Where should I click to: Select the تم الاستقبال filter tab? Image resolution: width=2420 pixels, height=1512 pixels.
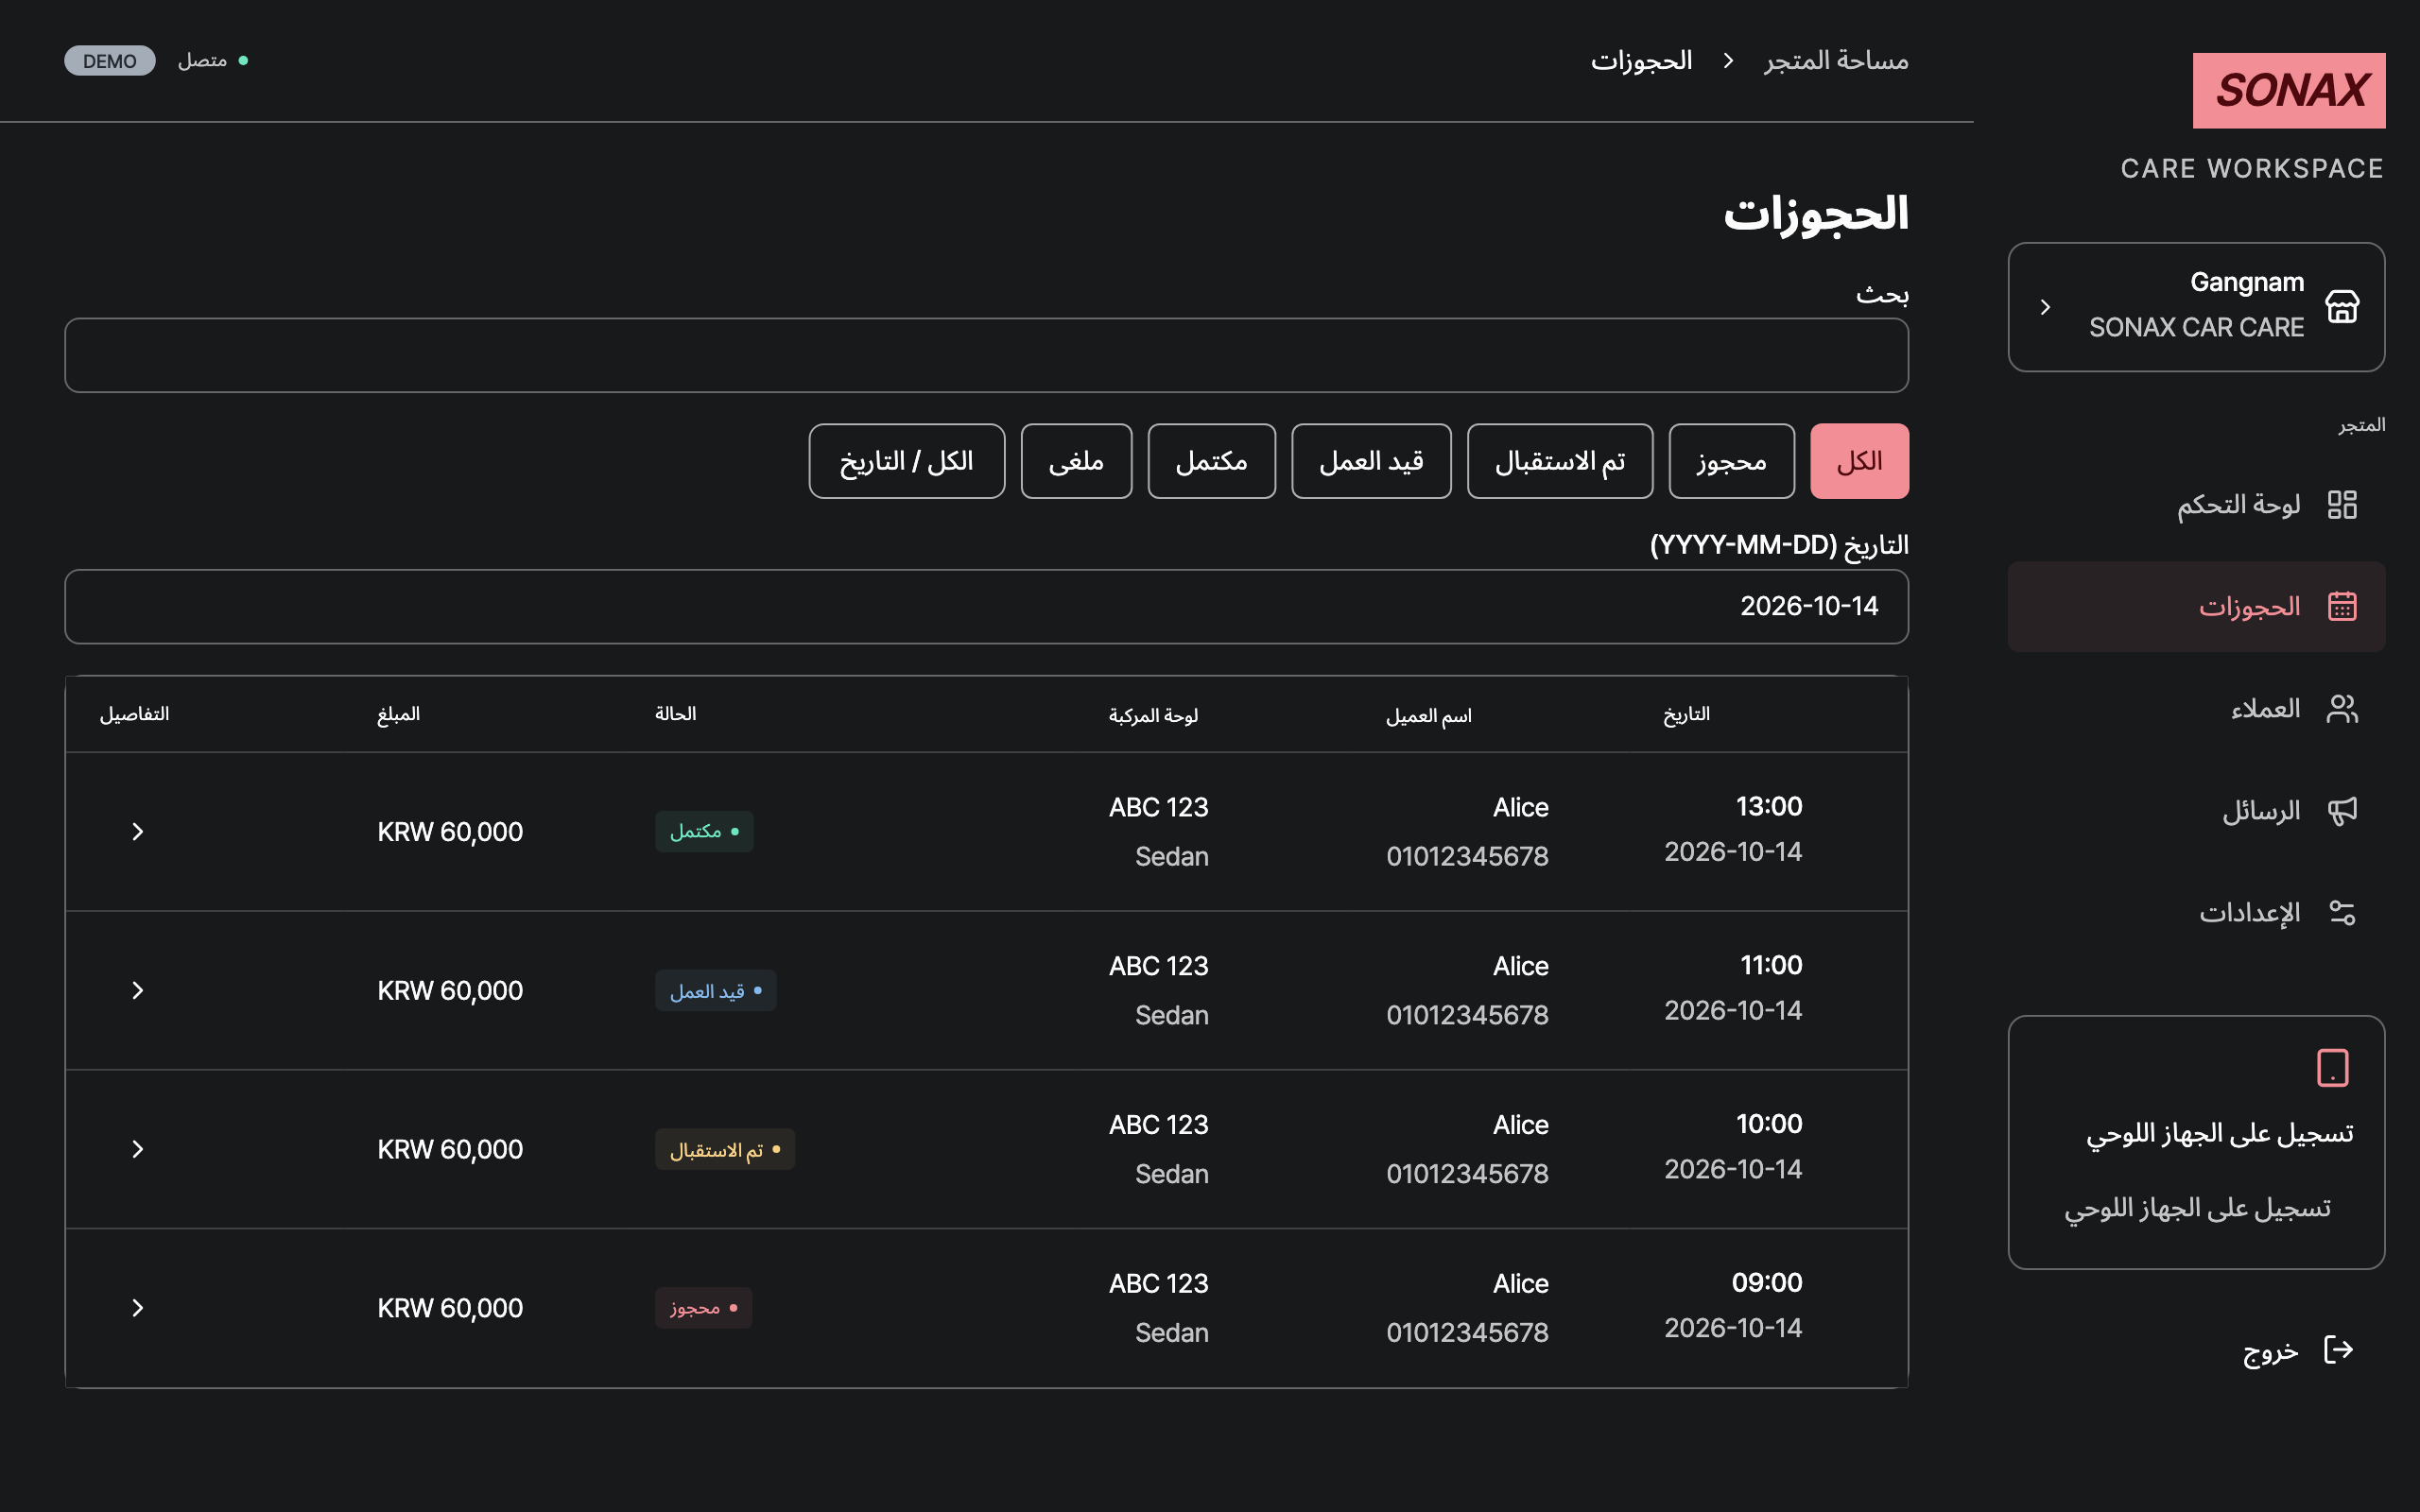[1560, 461]
